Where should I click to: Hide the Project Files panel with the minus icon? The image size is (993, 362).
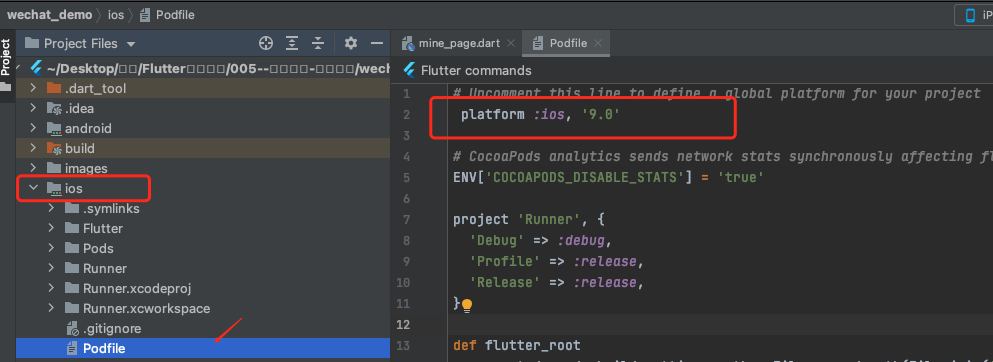[377, 43]
